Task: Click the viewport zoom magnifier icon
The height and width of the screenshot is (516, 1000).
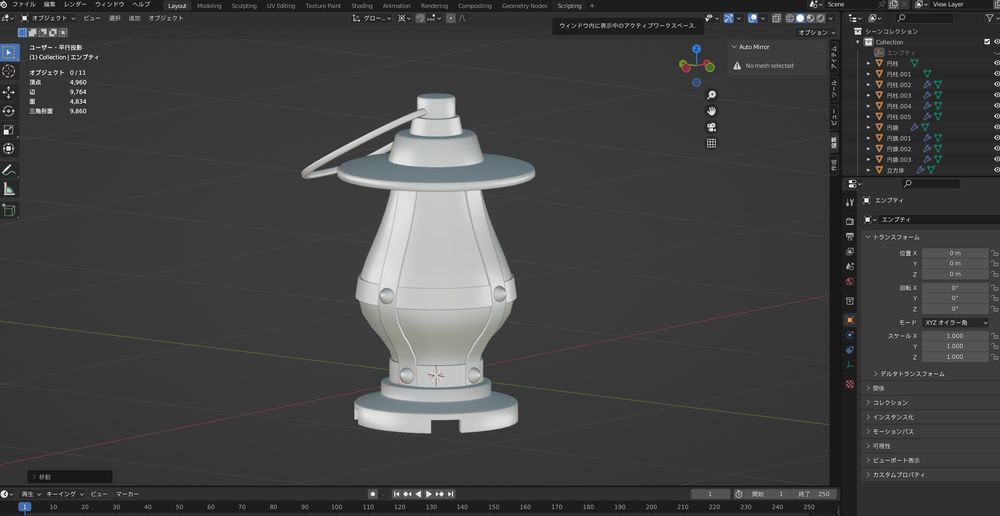Action: pos(711,95)
